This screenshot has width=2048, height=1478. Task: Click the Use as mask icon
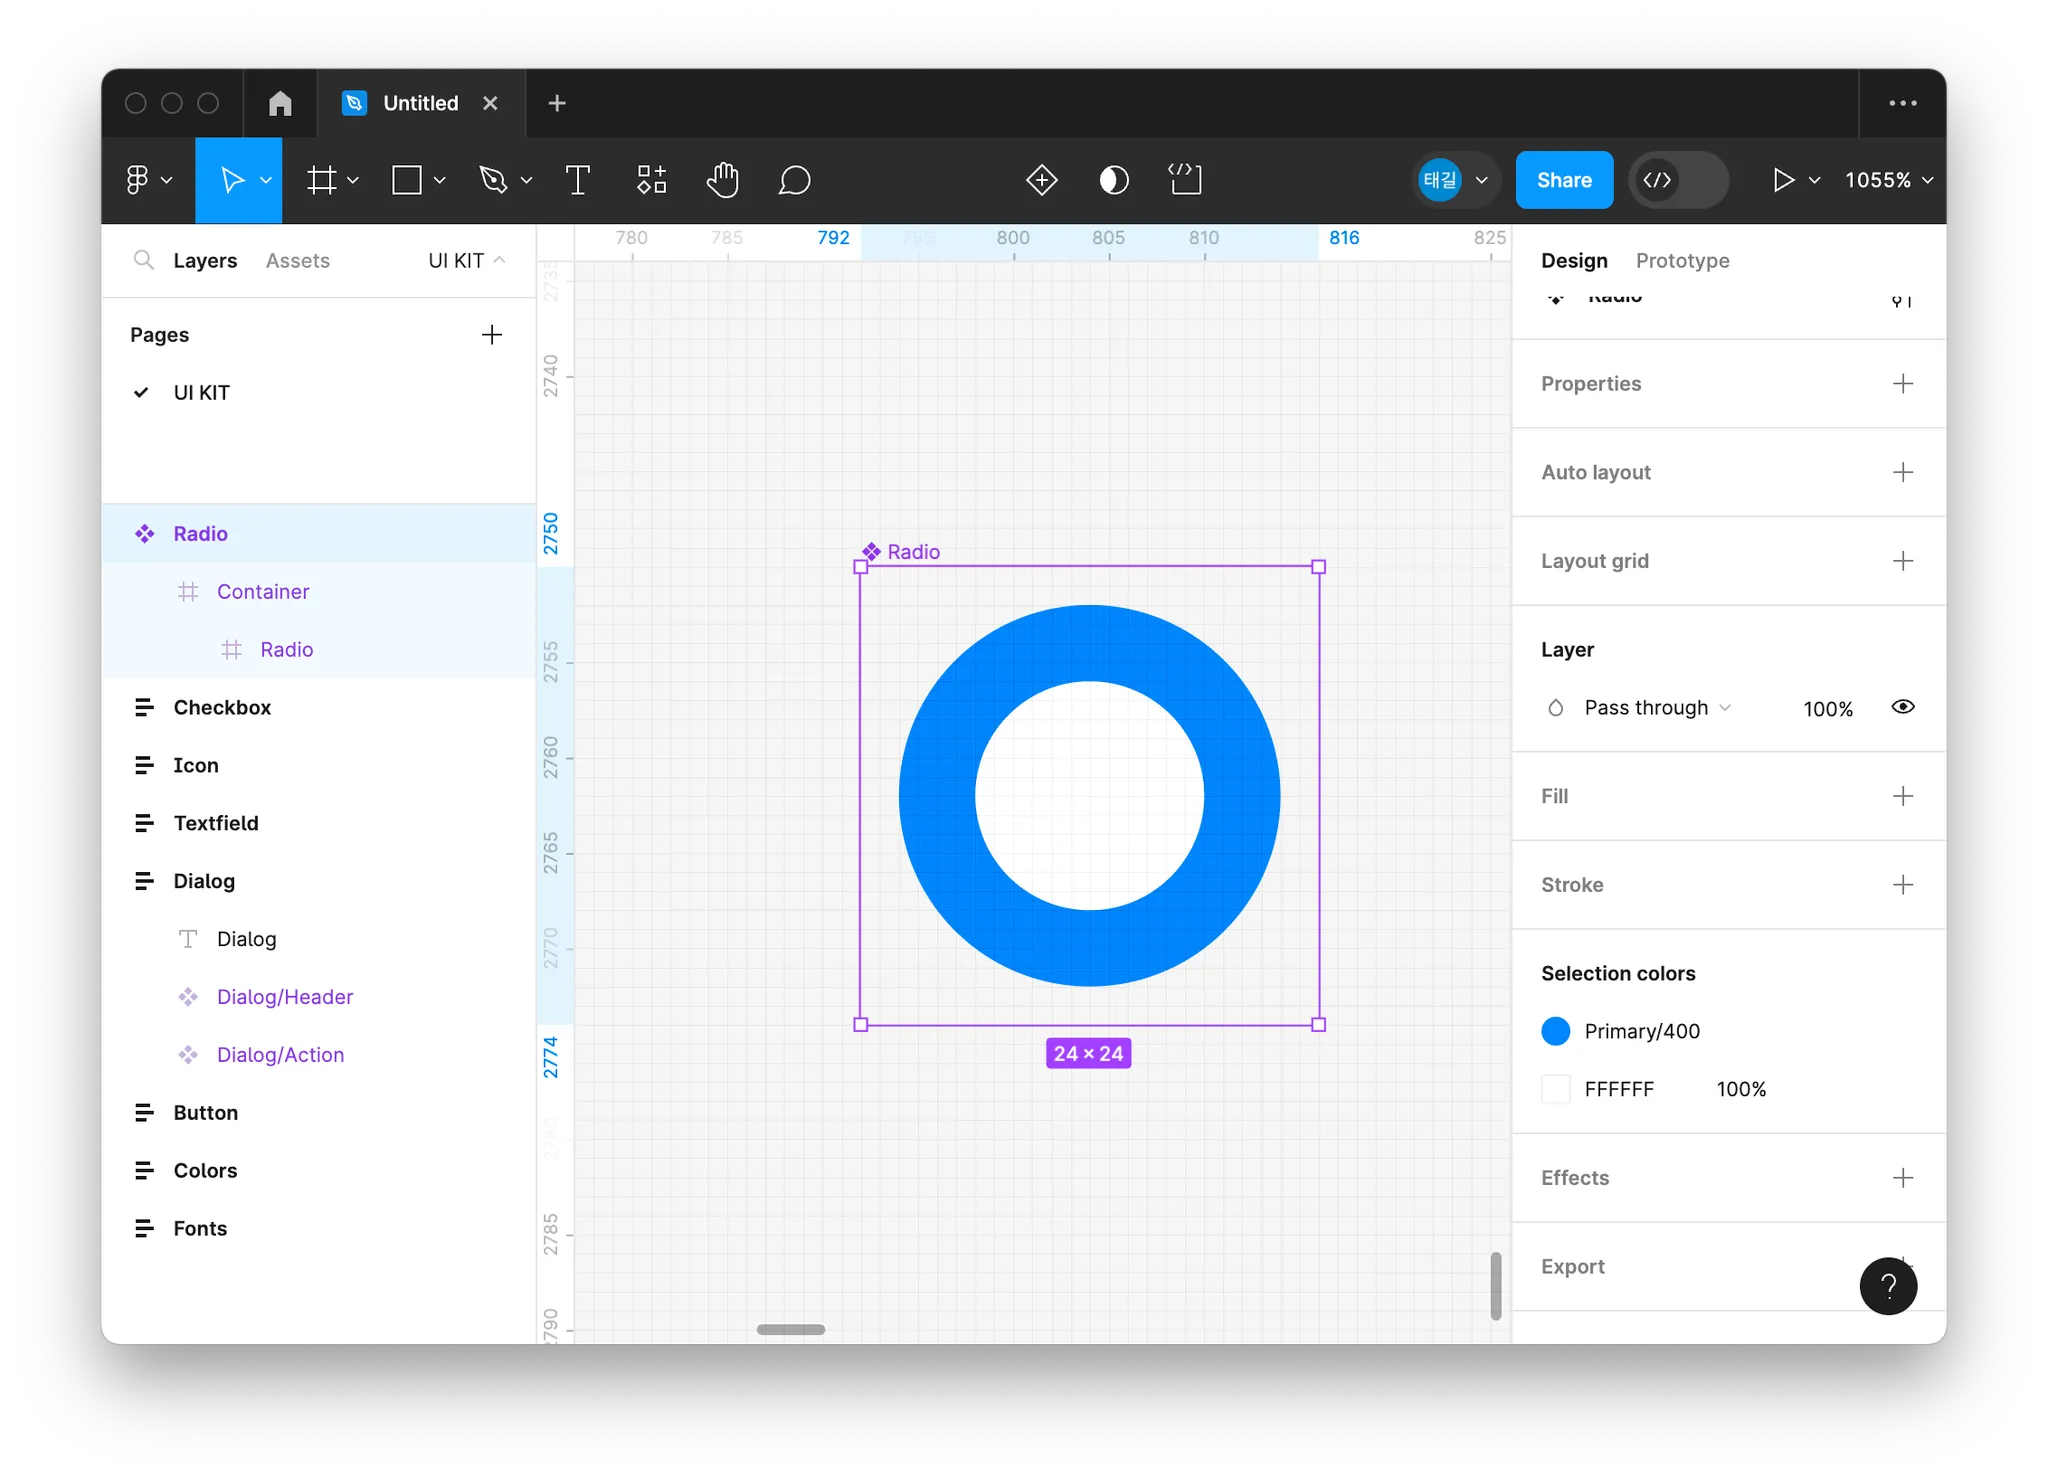click(1114, 180)
